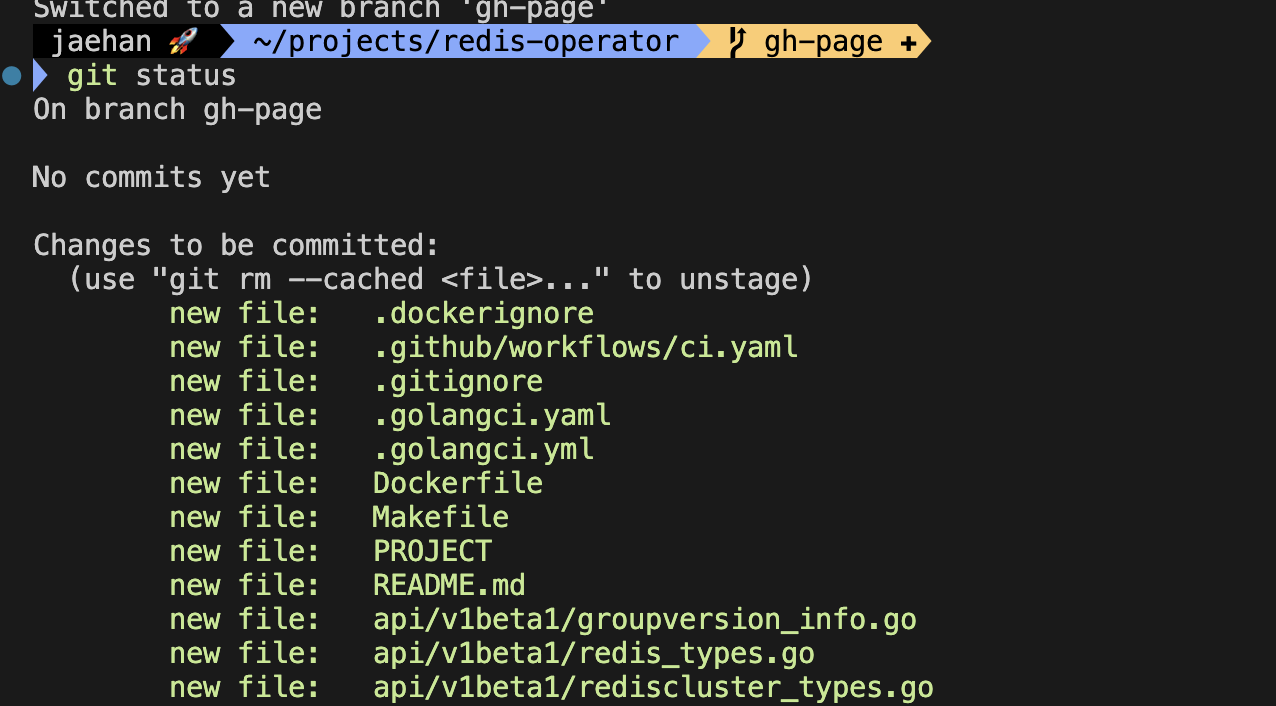Screen dimensions: 1276x706
Task: Open the .gitignore file path
Action: [x=458, y=381]
